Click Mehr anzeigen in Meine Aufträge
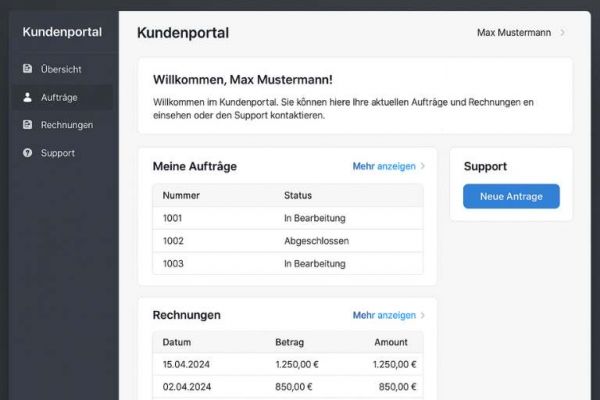The height and width of the screenshot is (400, 600). tap(384, 166)
